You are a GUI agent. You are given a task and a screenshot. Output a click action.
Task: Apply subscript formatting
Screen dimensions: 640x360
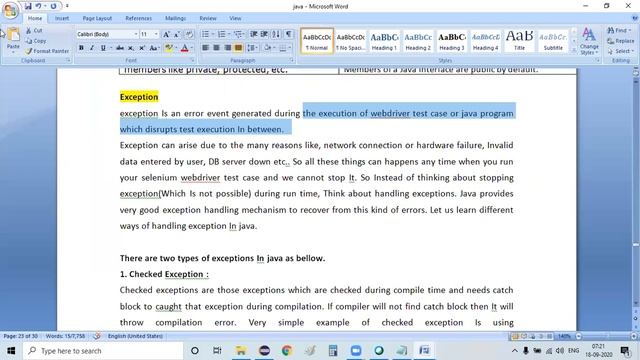coord(131,48)
